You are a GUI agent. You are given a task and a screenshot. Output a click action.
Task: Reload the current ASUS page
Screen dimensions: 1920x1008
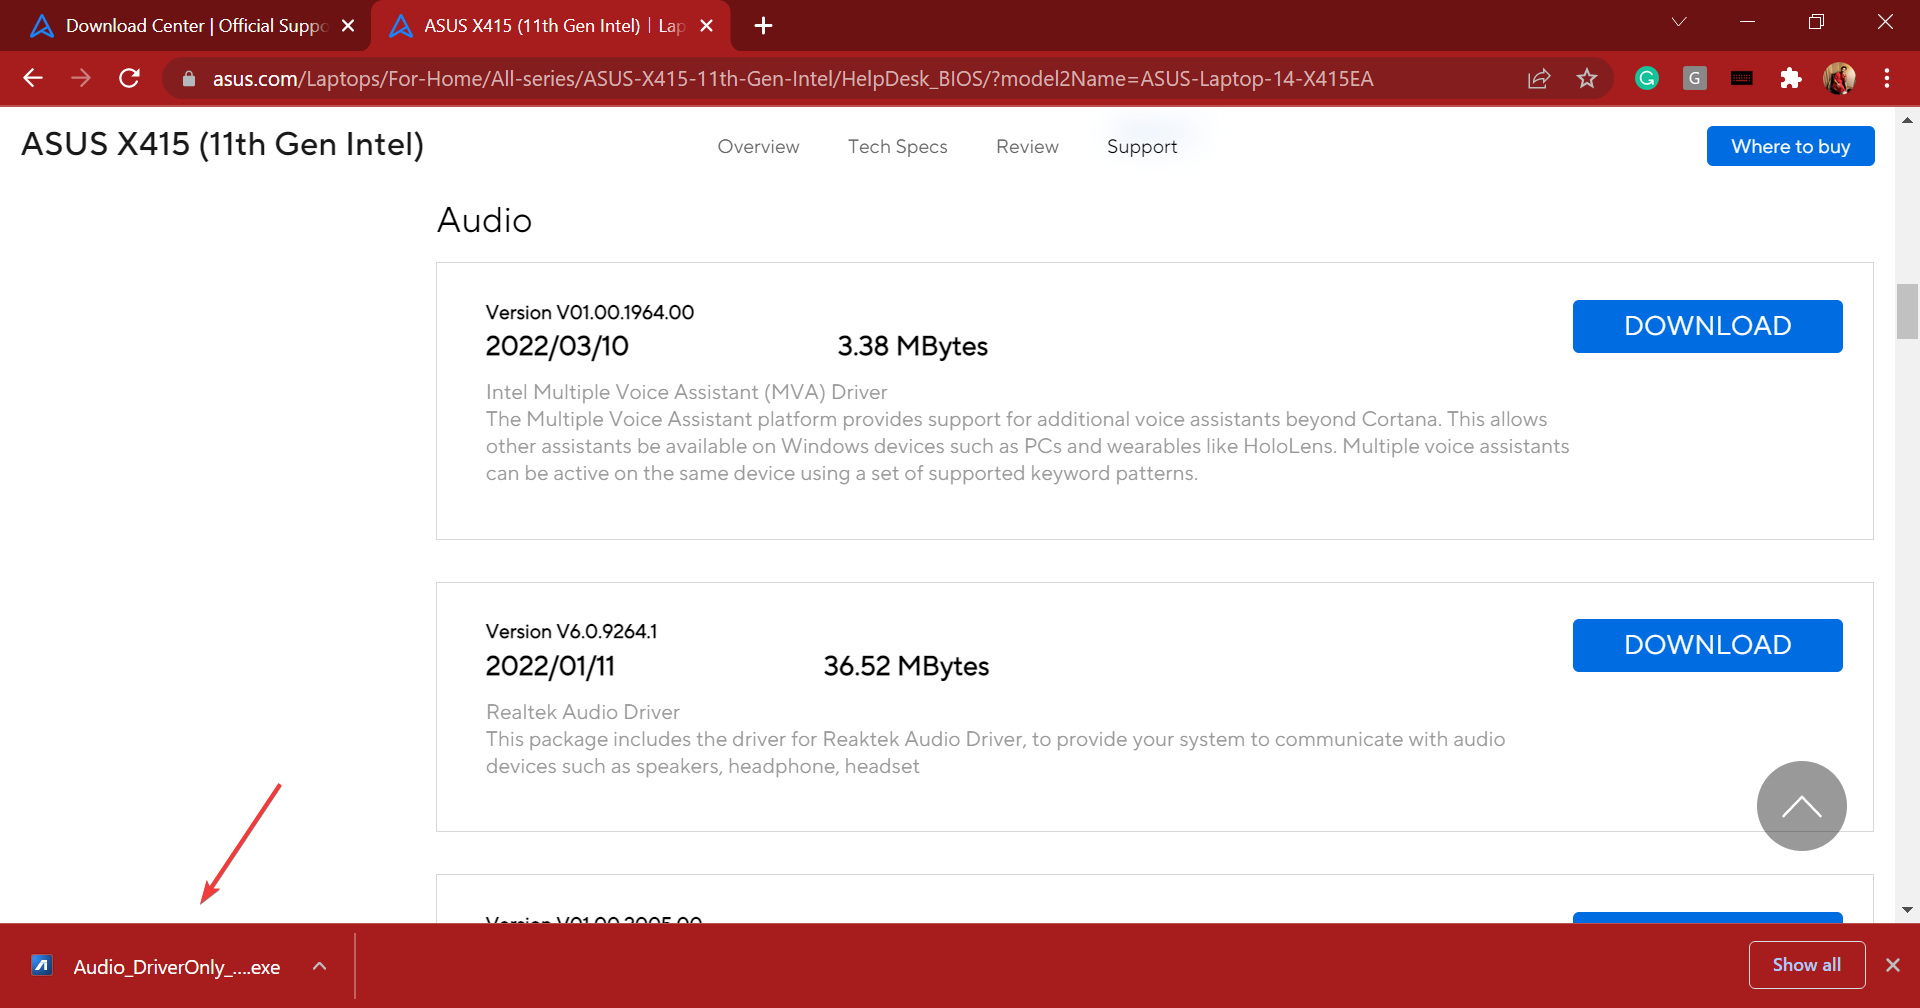[x=129, y=78]
